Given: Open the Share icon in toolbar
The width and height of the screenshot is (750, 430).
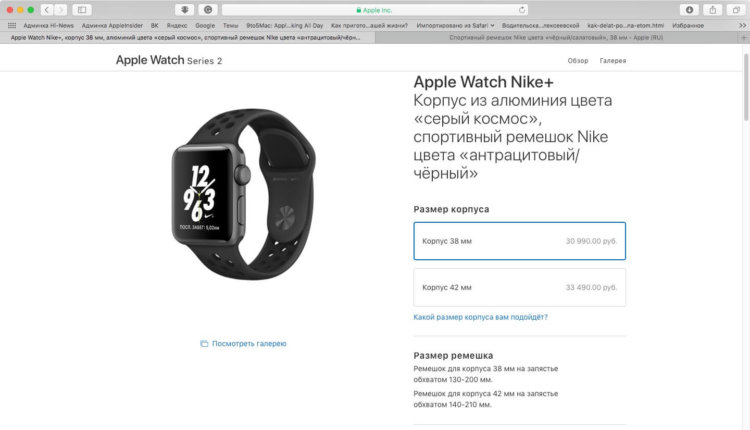Looking at the screenshot, I should [x=713, y=10].
